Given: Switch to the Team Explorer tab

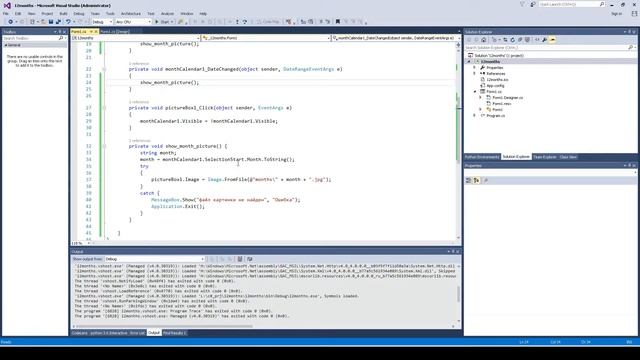Looking at the screenshot, I should click(545, 157).
